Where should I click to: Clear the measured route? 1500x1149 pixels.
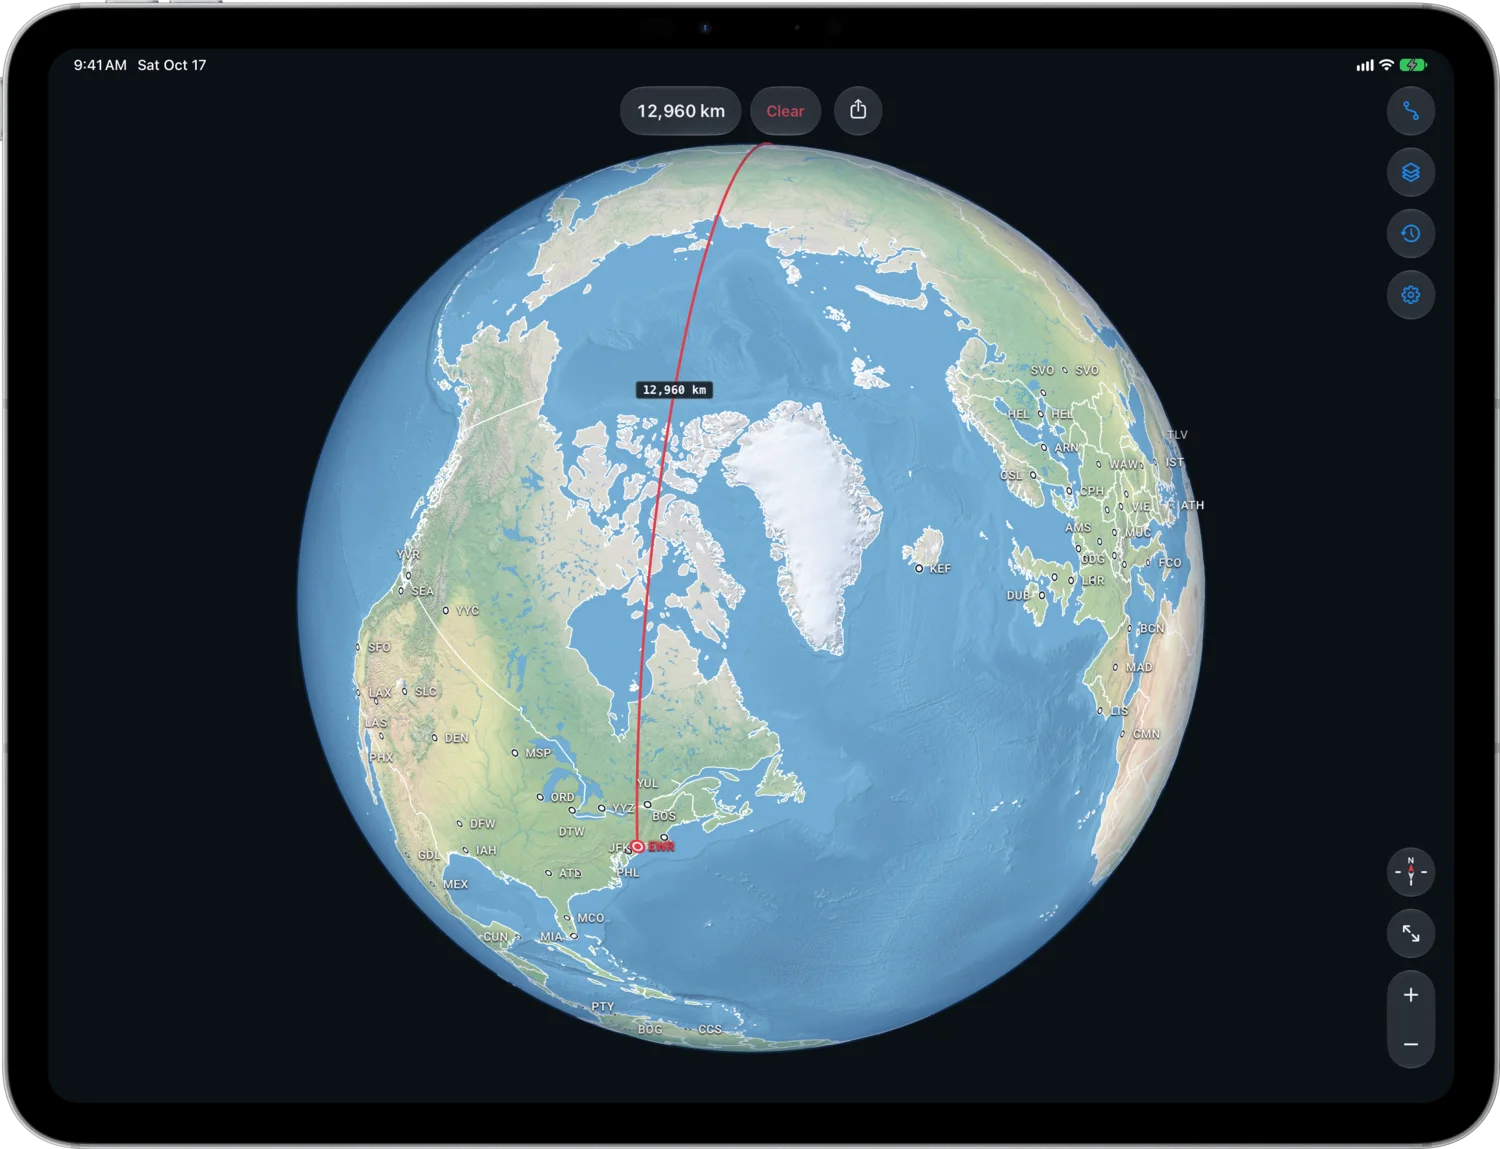pyautogui.click(x=785, y=111)
